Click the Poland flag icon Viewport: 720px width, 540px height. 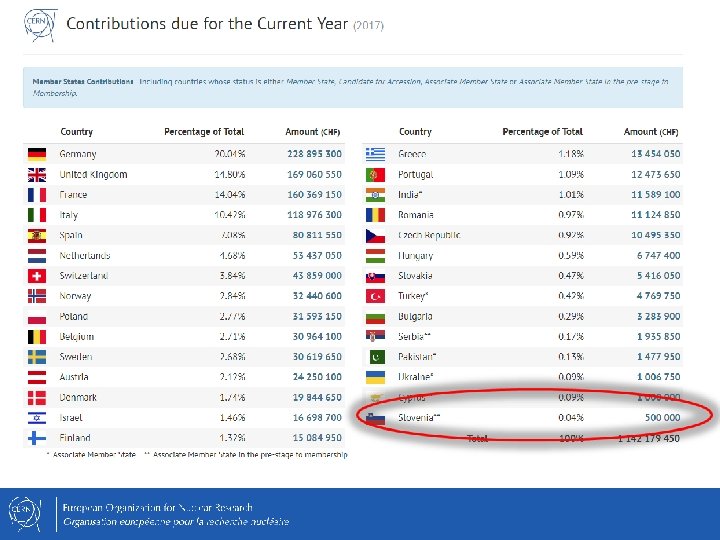(37, 317)
